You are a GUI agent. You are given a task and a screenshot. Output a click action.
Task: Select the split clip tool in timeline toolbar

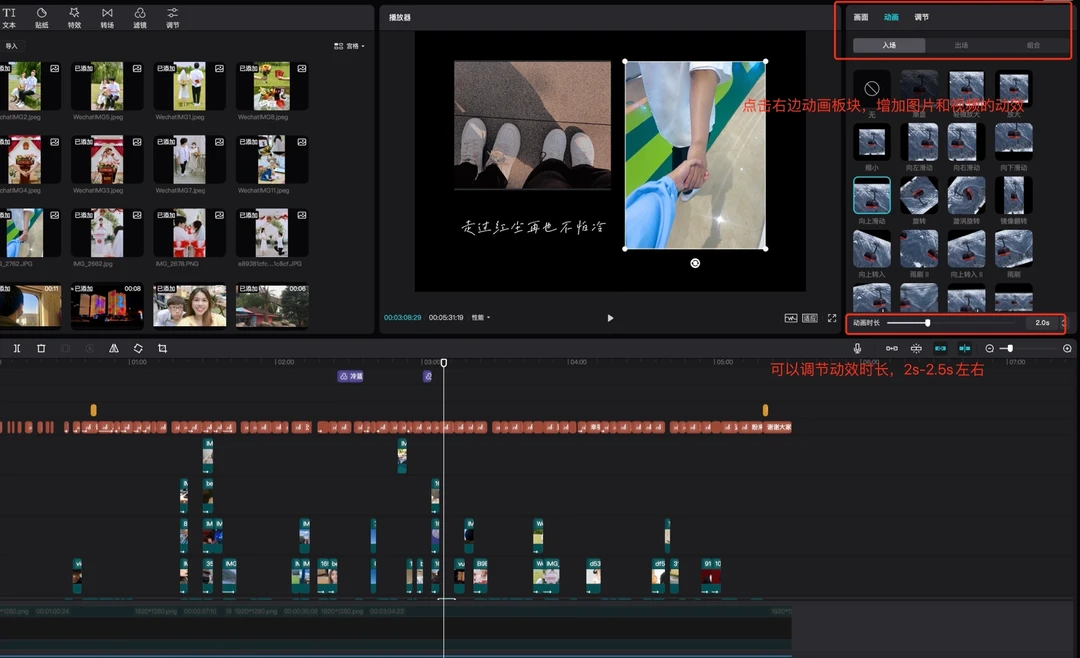[x=17, y=348]
